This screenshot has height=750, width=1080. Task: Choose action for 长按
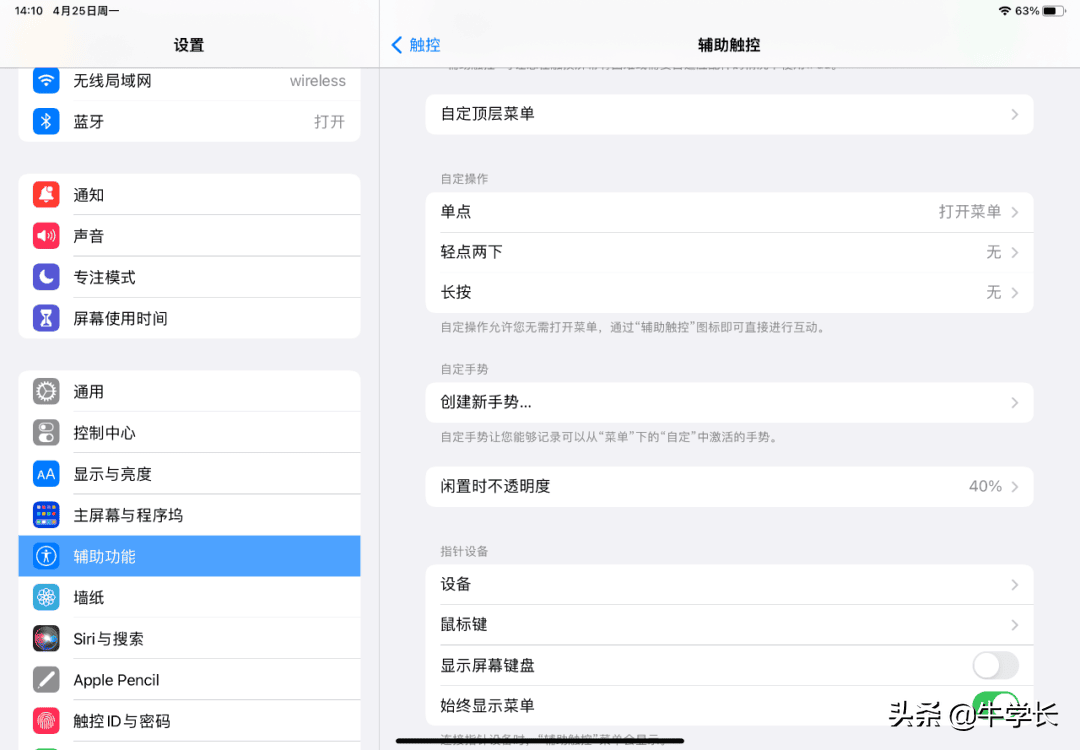(729, 292)
